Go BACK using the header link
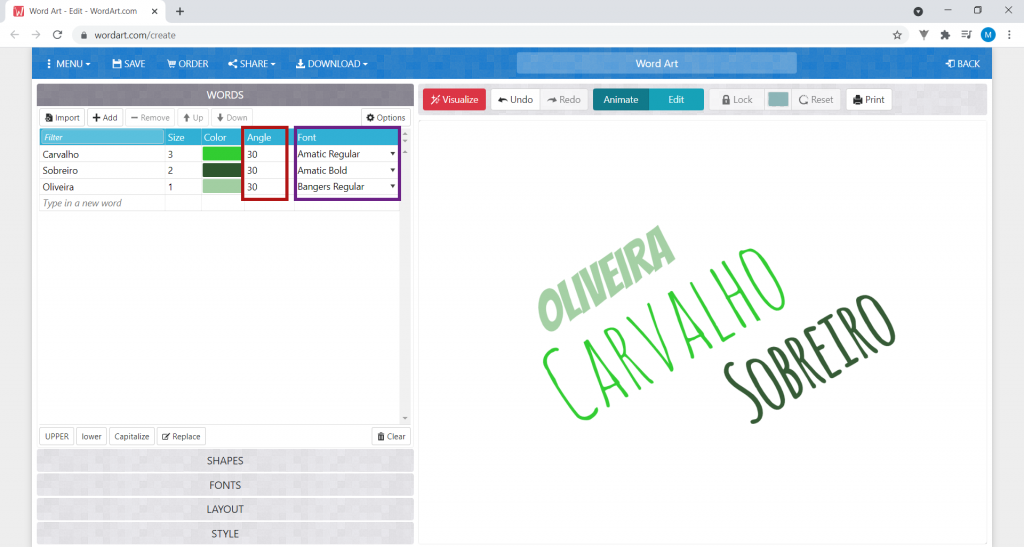This screenshot has width=1024, height=547. [x=963, y=64]
